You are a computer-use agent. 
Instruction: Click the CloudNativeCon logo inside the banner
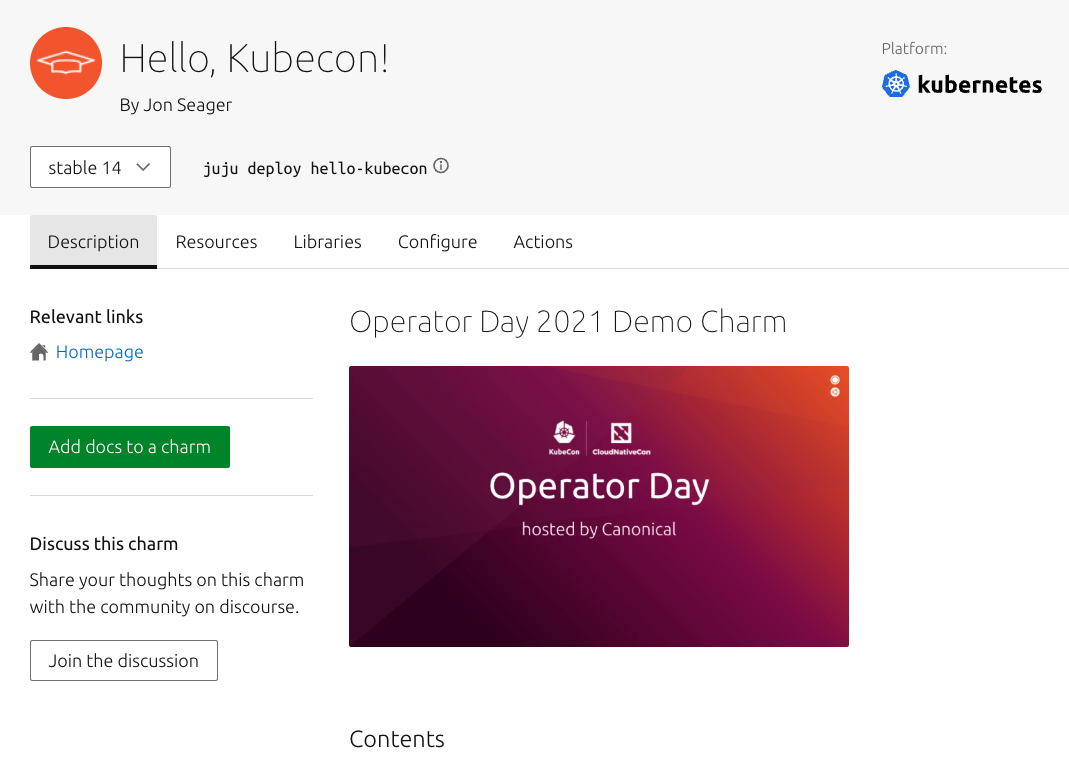click(620, 438)
